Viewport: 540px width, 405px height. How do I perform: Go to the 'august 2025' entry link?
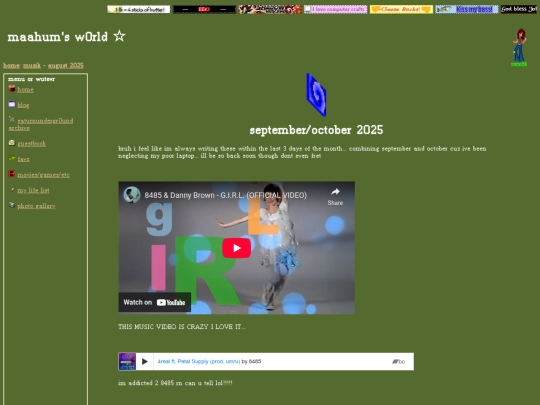pyautogui.click(x=66, y=65)
